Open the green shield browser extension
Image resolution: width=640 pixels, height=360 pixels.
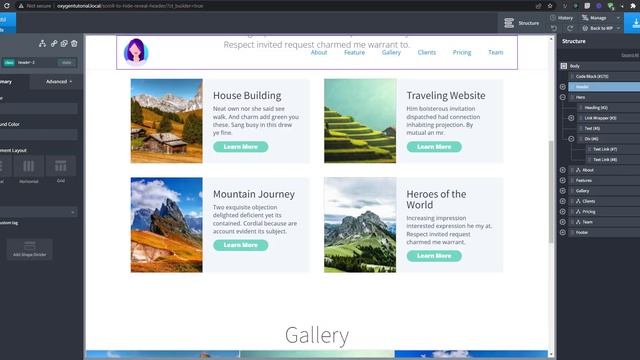611,6
